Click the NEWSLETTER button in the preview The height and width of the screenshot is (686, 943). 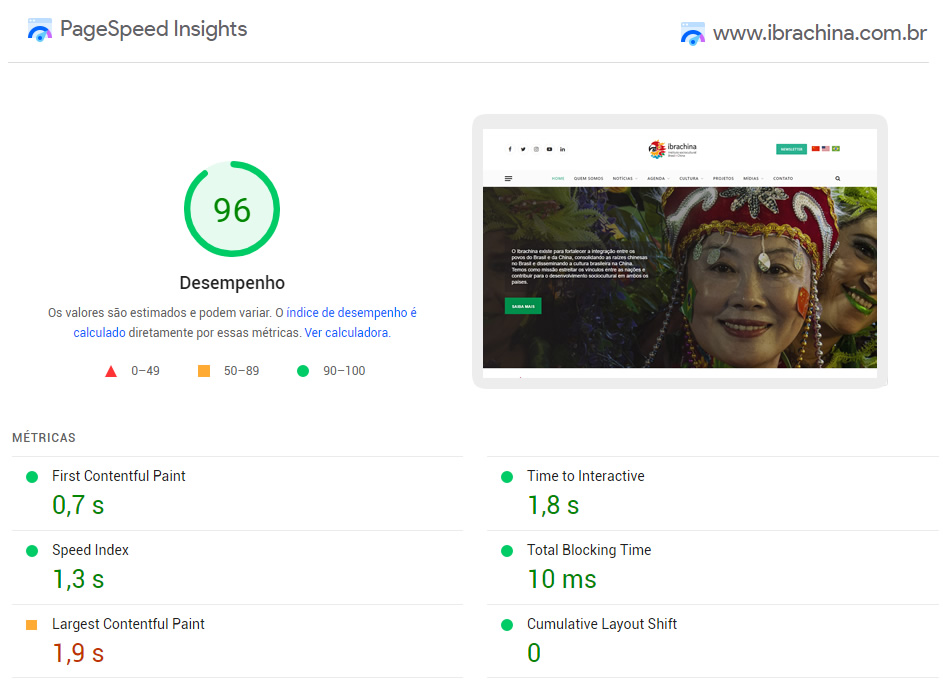coord(791,149)
